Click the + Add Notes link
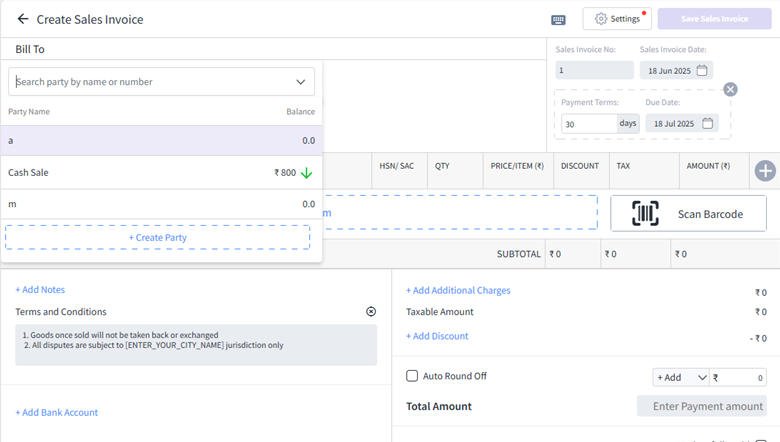 (40, 290)
